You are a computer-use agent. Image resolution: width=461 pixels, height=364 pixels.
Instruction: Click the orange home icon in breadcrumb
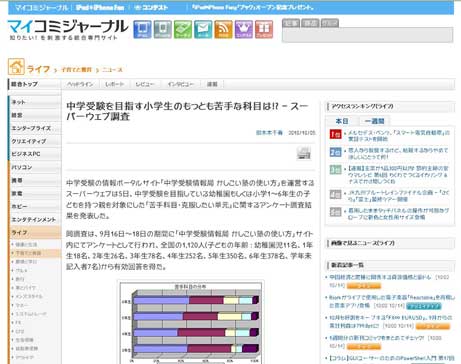click(16, 67)
